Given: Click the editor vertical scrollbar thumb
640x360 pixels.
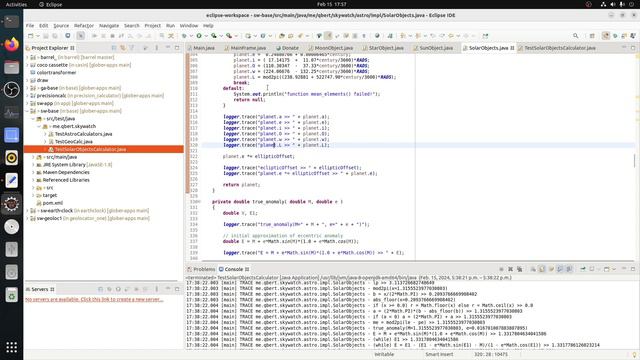Looking at the screenshot, I should tap(634, 160).
